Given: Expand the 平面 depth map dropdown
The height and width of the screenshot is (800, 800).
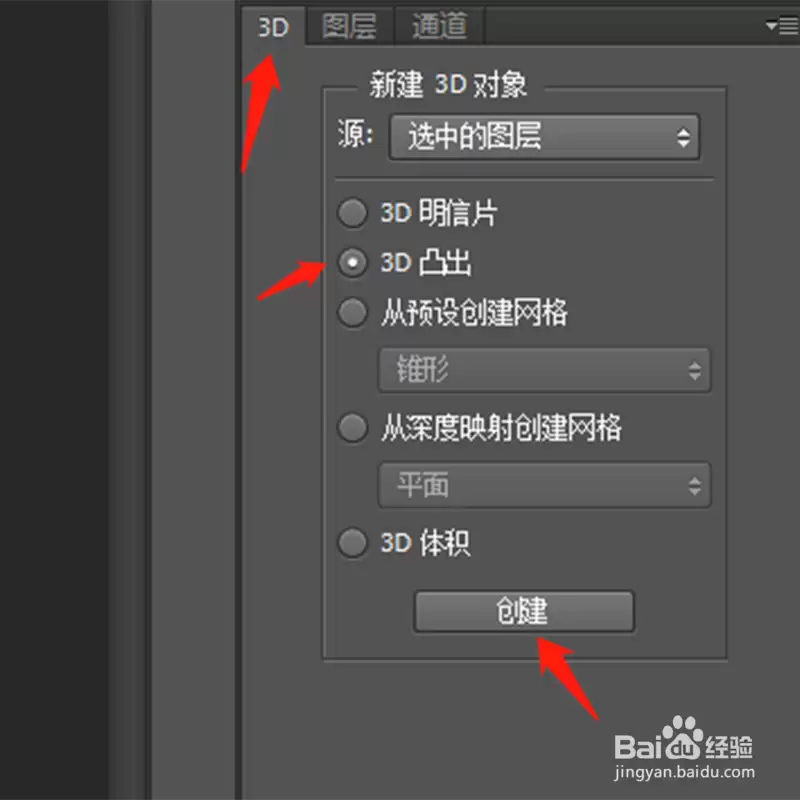Looking at the screenshot, I should pyautogui.click(x=544, y=485).
